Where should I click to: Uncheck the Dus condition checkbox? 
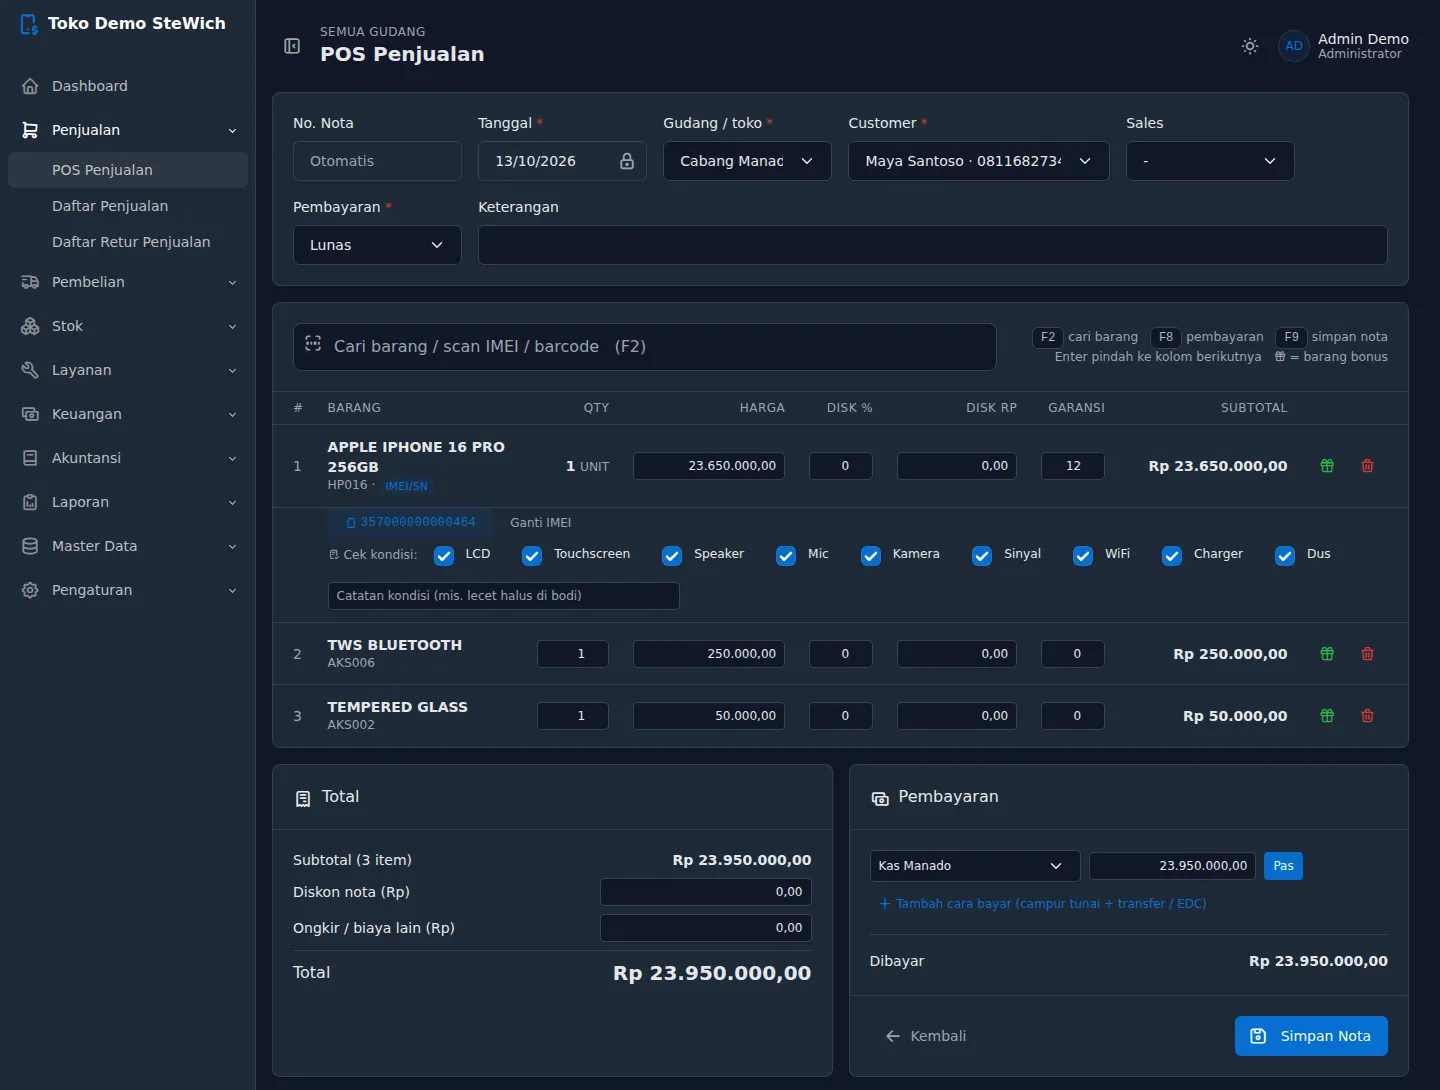pyautogui.click(x=1285, y=556)
